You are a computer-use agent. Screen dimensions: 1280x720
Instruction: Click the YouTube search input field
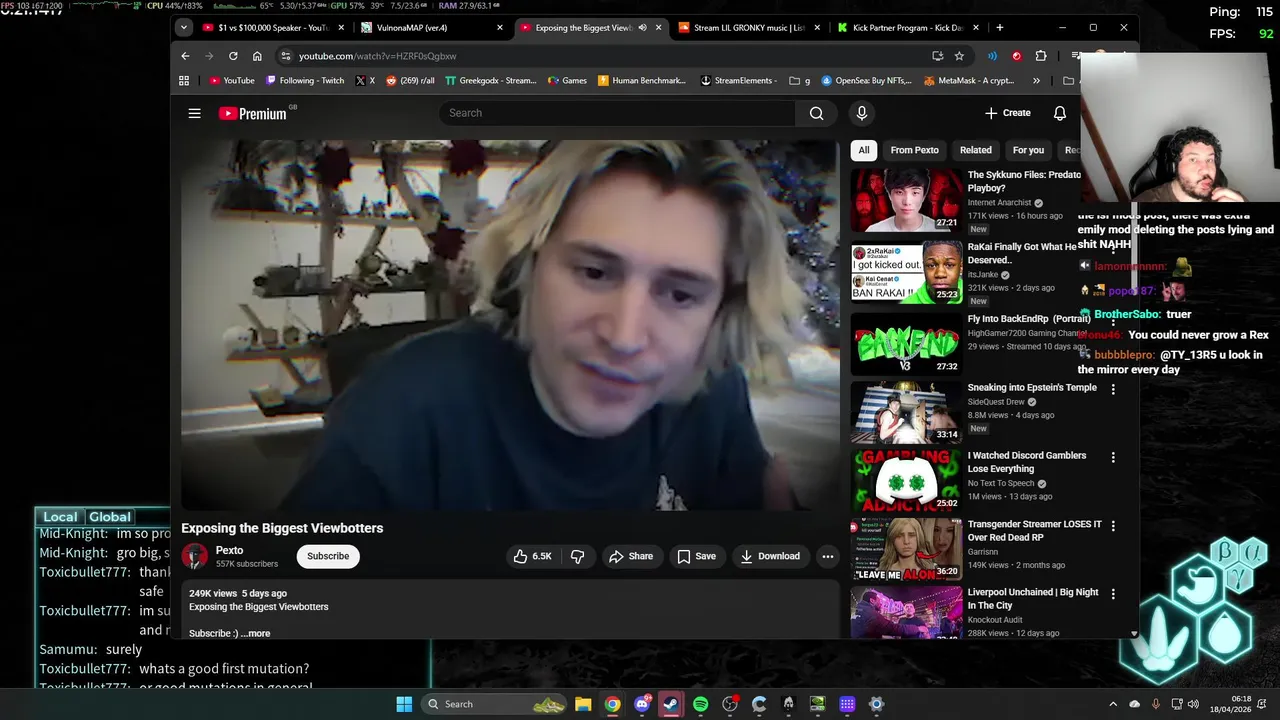point(617,113)
